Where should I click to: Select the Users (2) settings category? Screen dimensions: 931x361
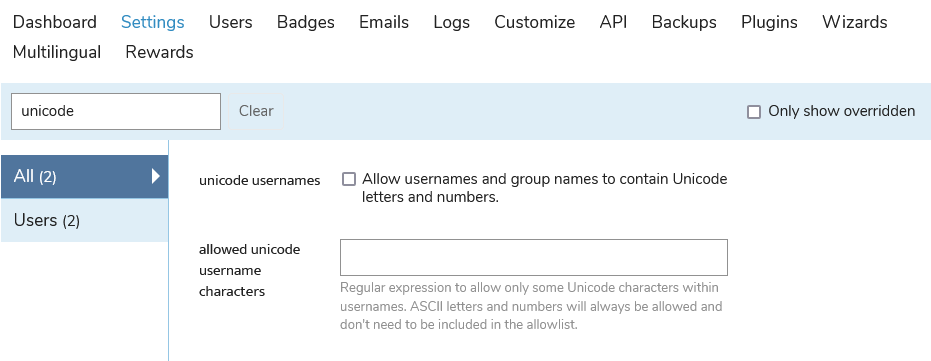[84, 220]
